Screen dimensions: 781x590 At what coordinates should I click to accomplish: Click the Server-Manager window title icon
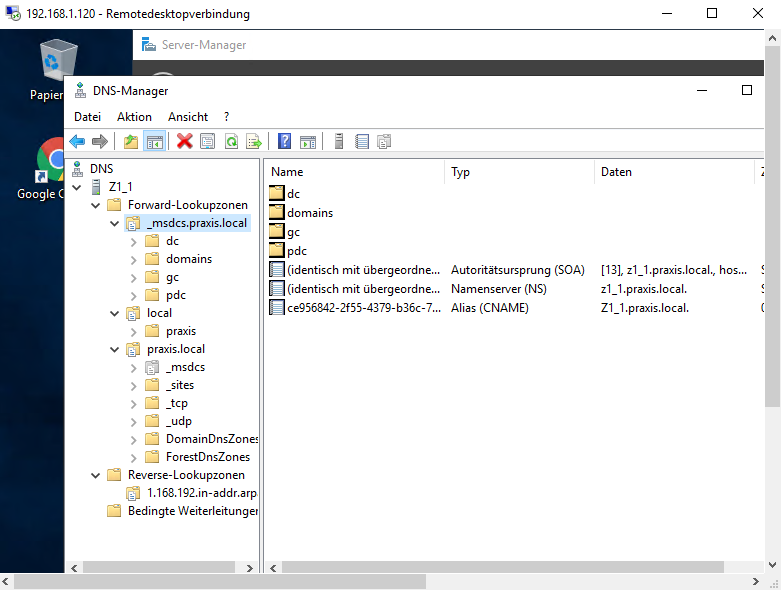coord(148,45)
